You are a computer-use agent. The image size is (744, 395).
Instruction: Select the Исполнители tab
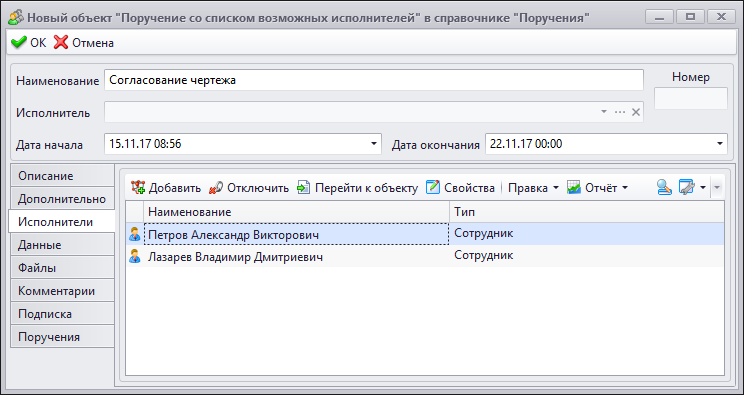coord(62,222)
